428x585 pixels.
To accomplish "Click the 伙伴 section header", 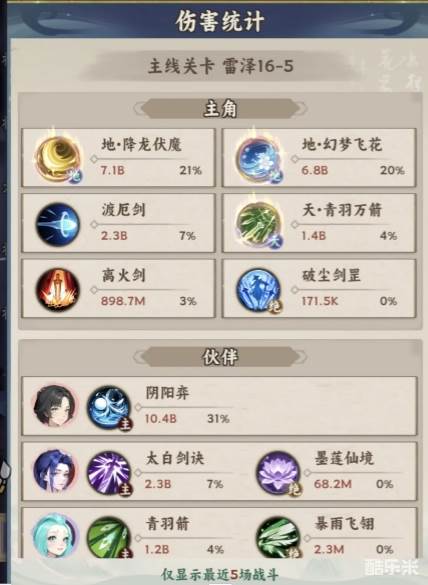I will click(220, 357).
